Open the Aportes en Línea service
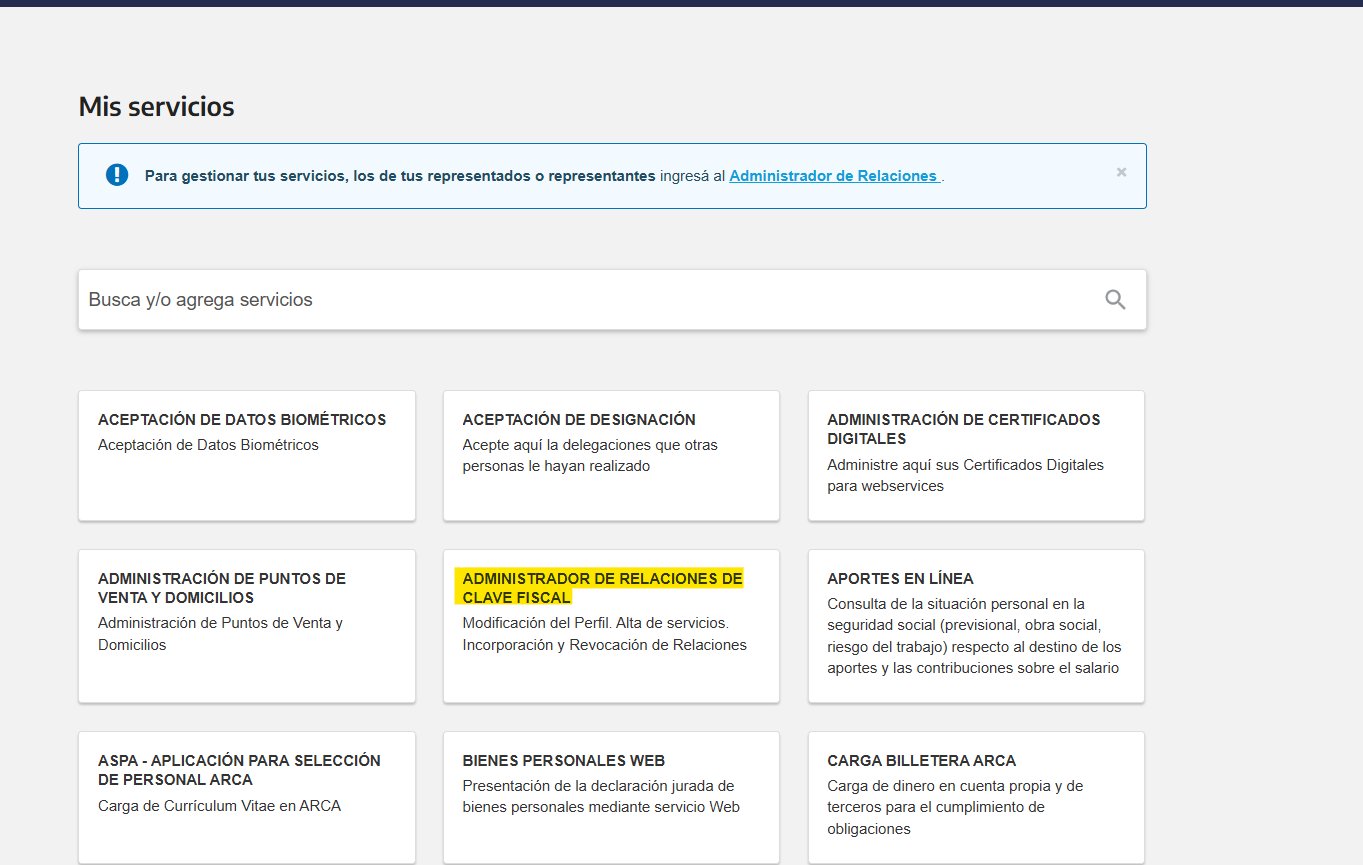Image resolution: width=1363 pixels, height=865 pixels. [x=976, y=625]
